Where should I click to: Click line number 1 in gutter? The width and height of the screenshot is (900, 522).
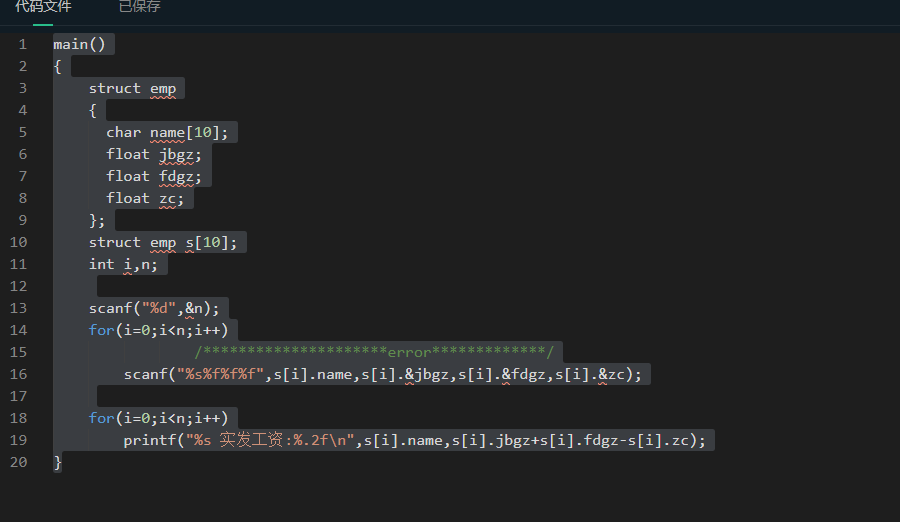coord(22,44)
